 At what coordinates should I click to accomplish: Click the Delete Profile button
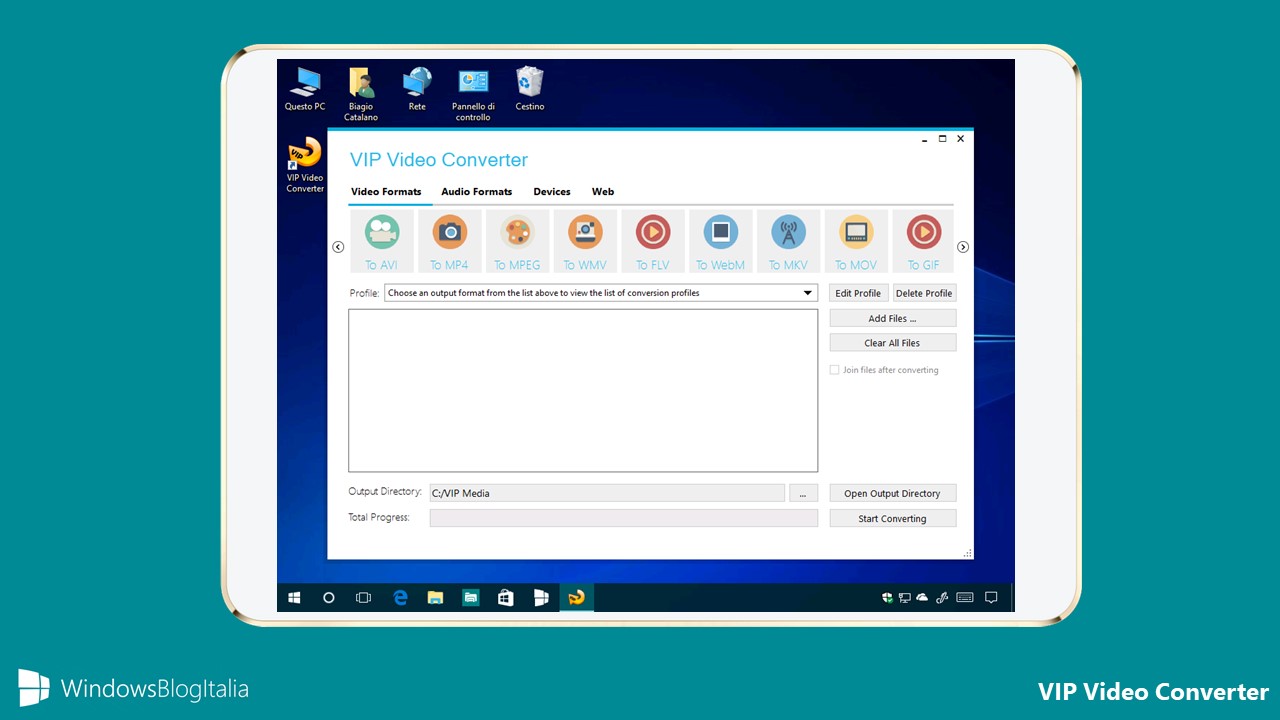[x=924, y=293]
